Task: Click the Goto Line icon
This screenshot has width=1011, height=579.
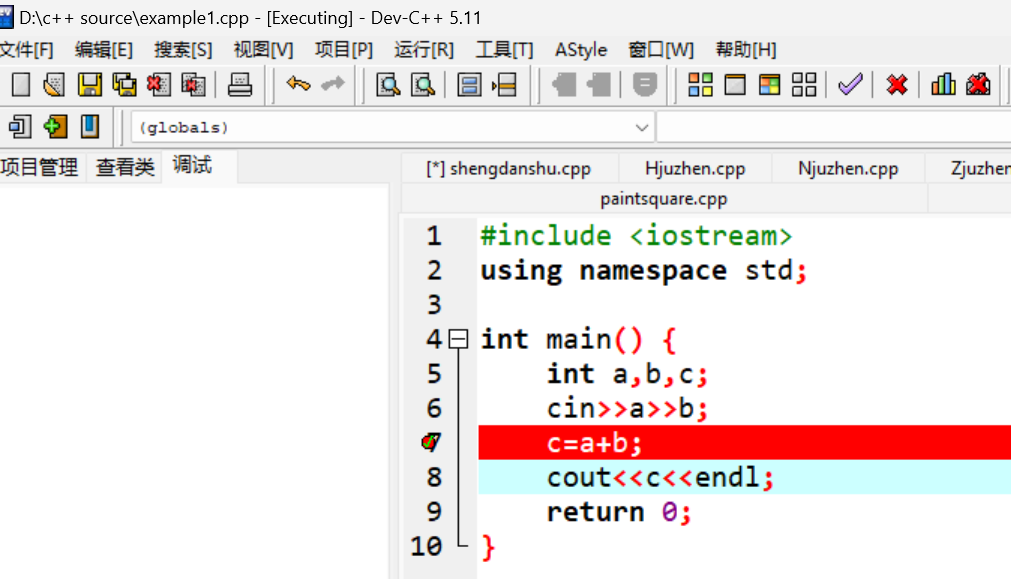Action: pos(504,84)
